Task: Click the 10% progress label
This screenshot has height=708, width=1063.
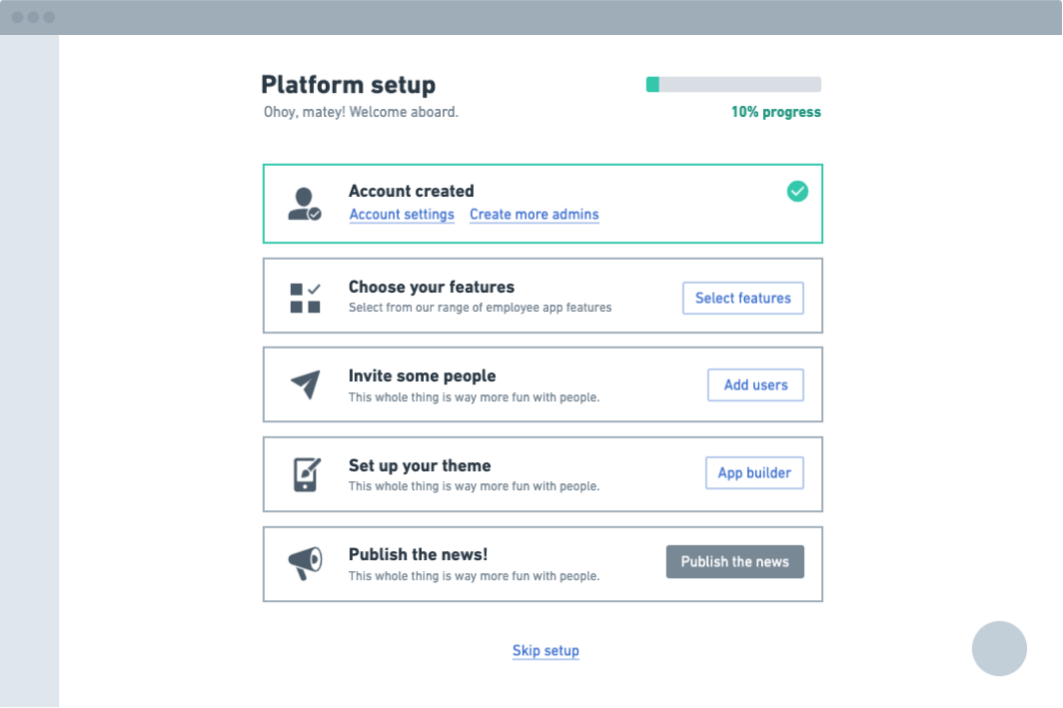Action: (x=776, y=112)
